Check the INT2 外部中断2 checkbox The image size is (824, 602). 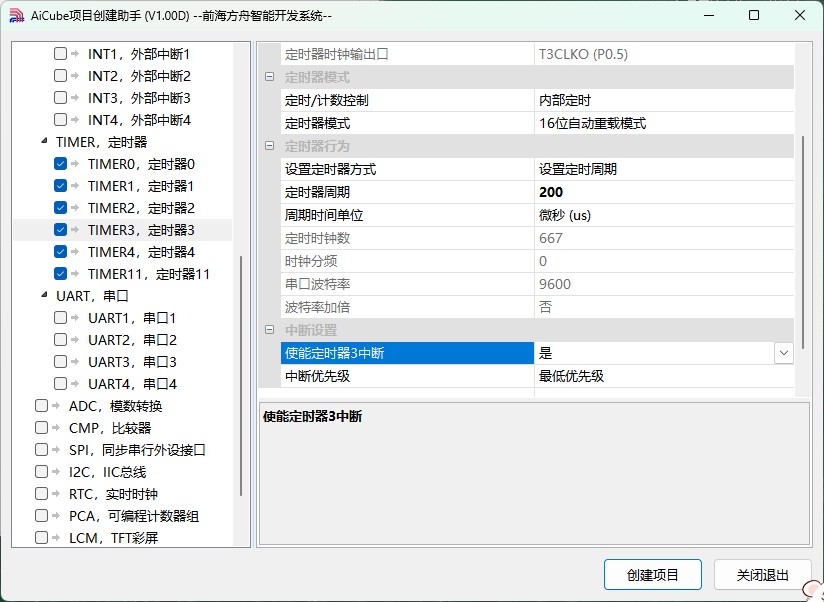coord(60,76)
